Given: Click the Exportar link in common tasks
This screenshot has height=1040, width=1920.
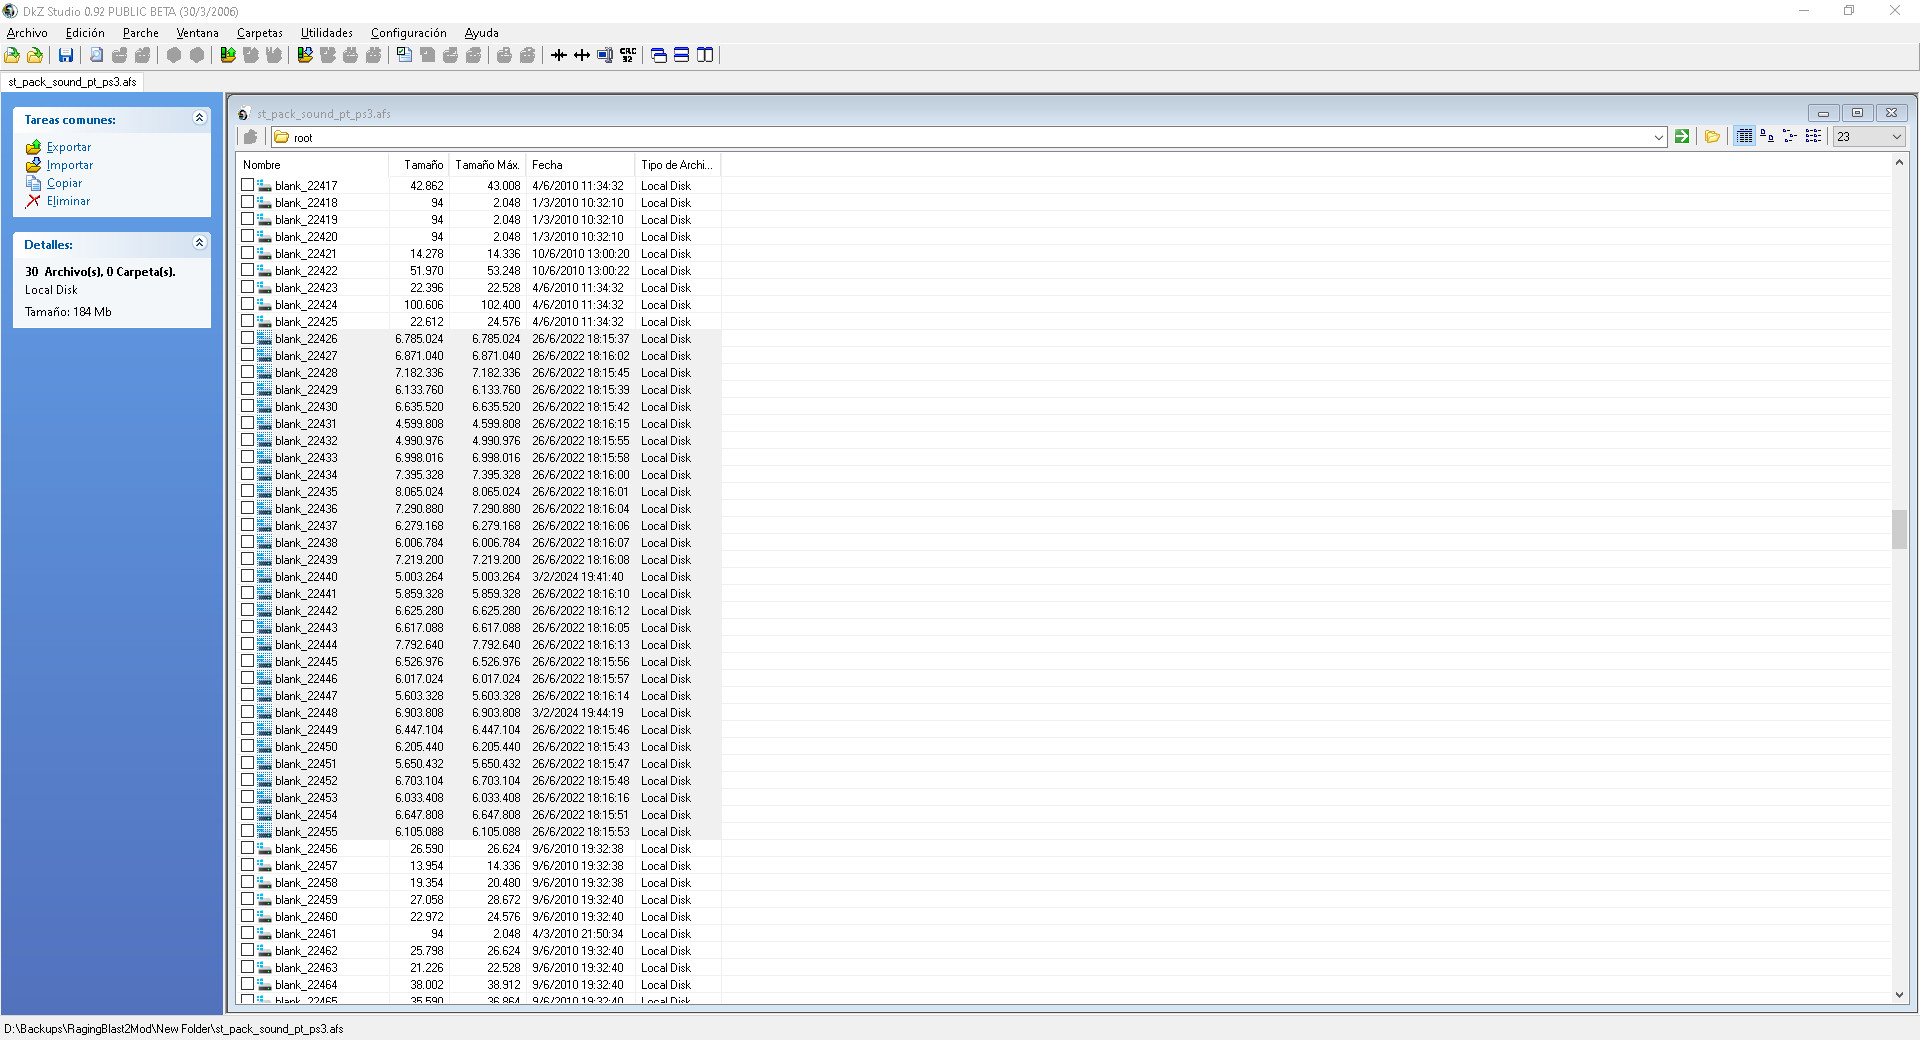Looking at the screenshot, I should point(68,147).
